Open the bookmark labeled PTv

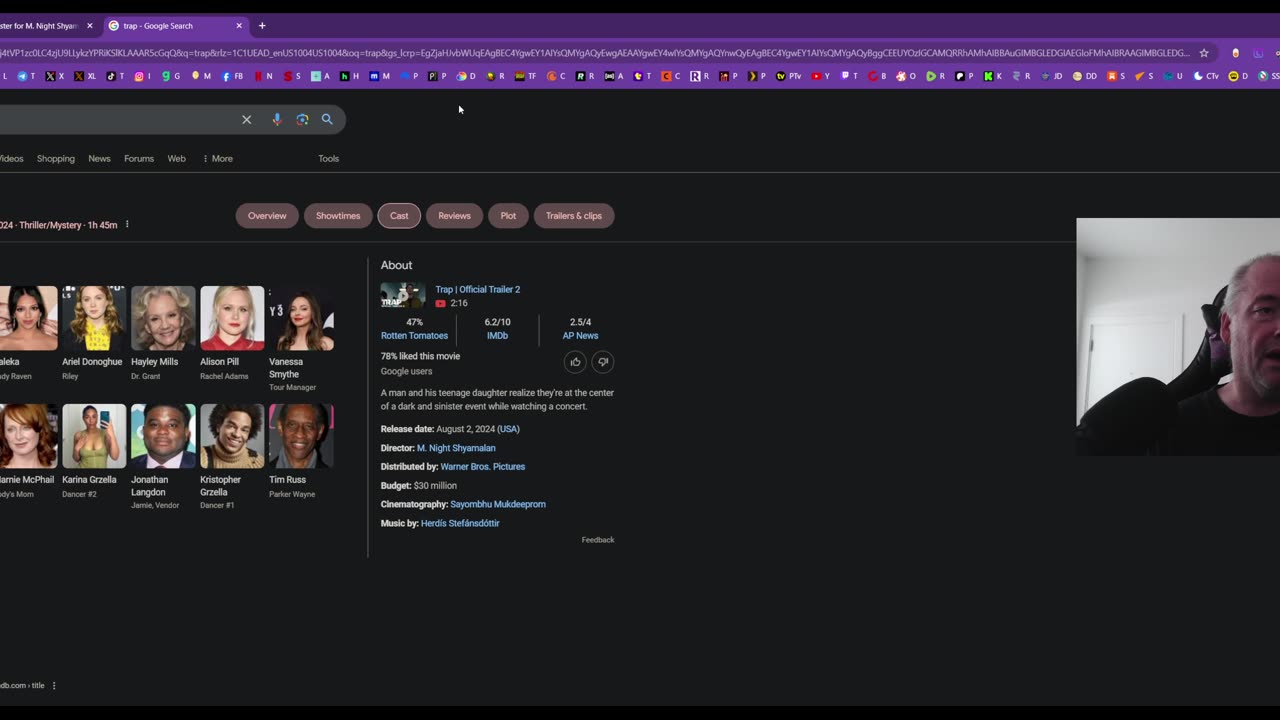[789, 76]
